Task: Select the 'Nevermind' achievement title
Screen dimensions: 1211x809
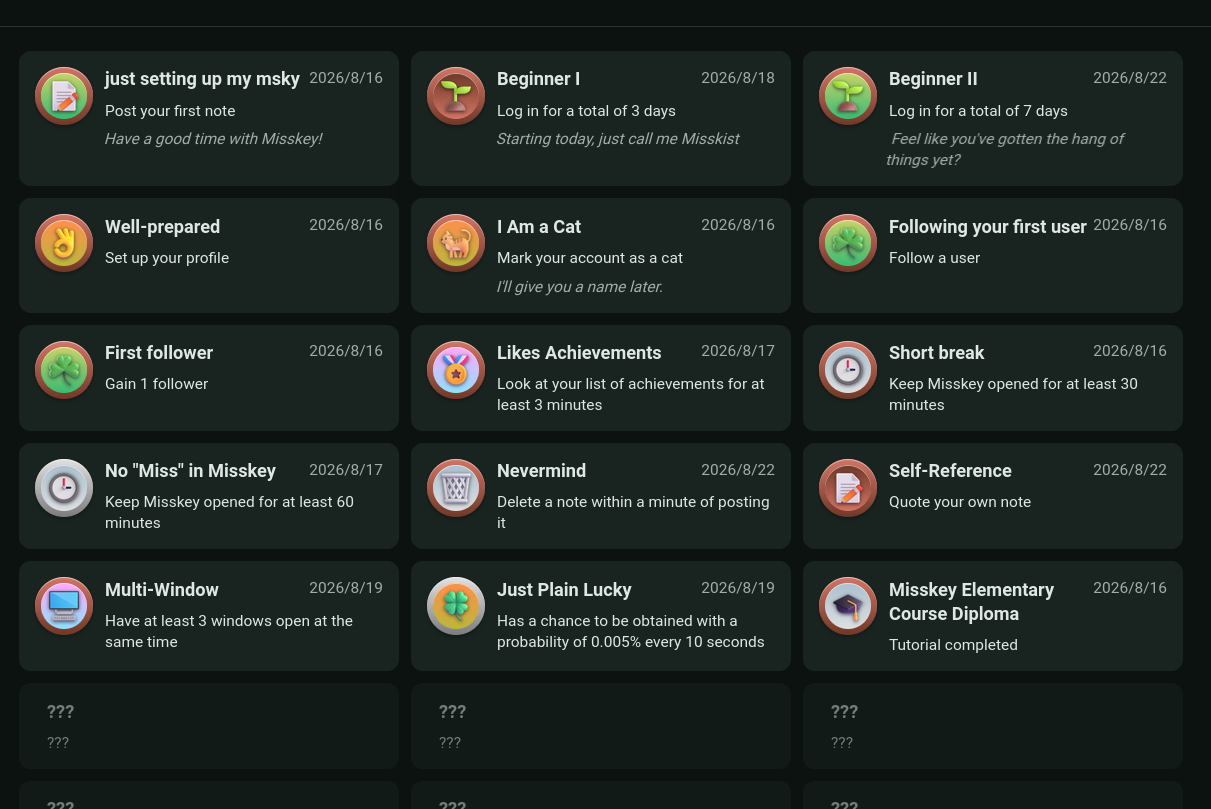Action: point(541,471)
